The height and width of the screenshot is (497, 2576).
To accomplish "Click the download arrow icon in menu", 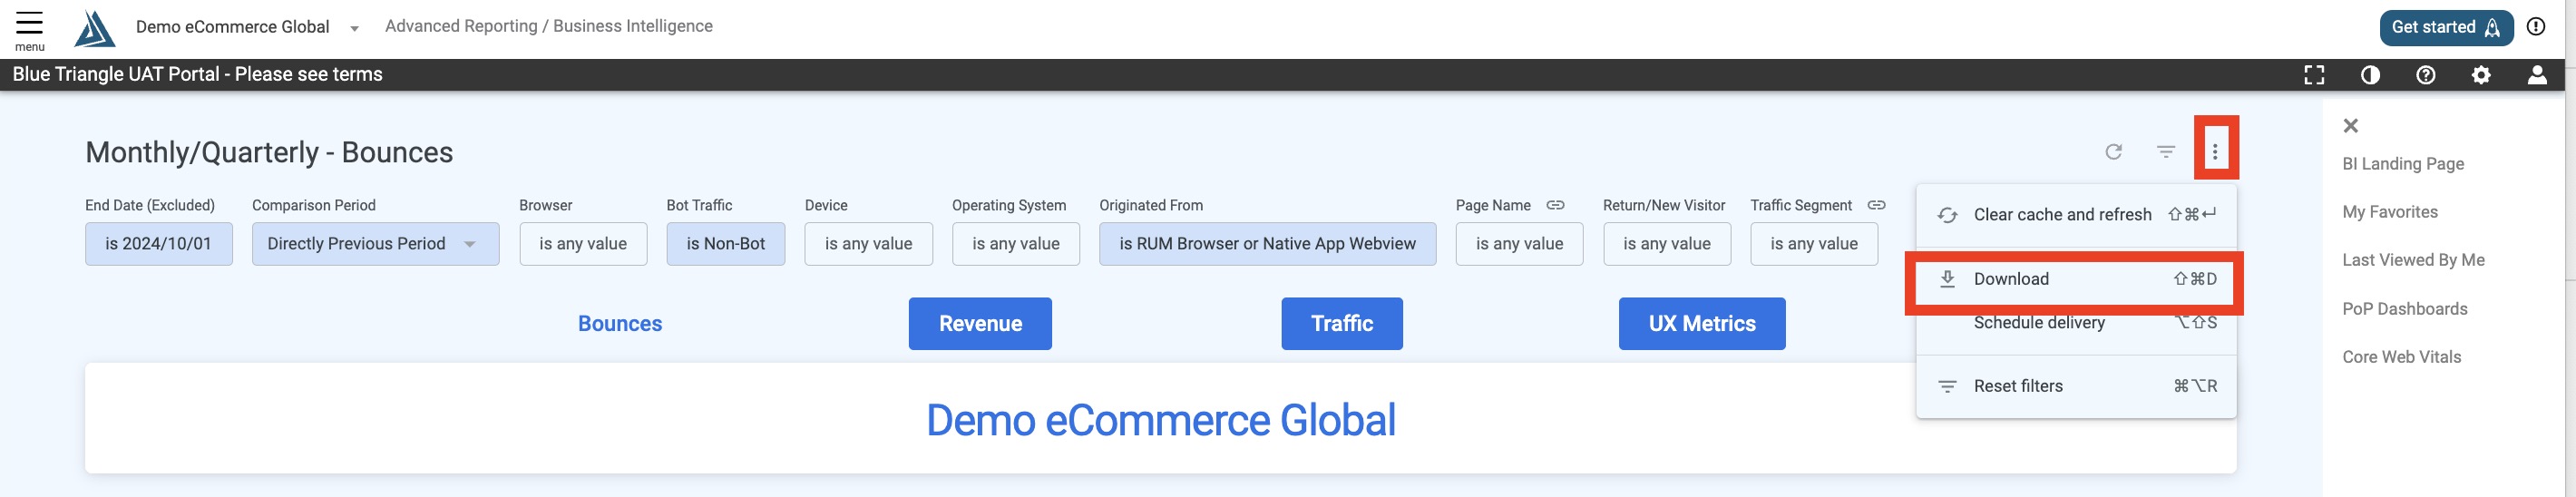I will [1947, 279].
